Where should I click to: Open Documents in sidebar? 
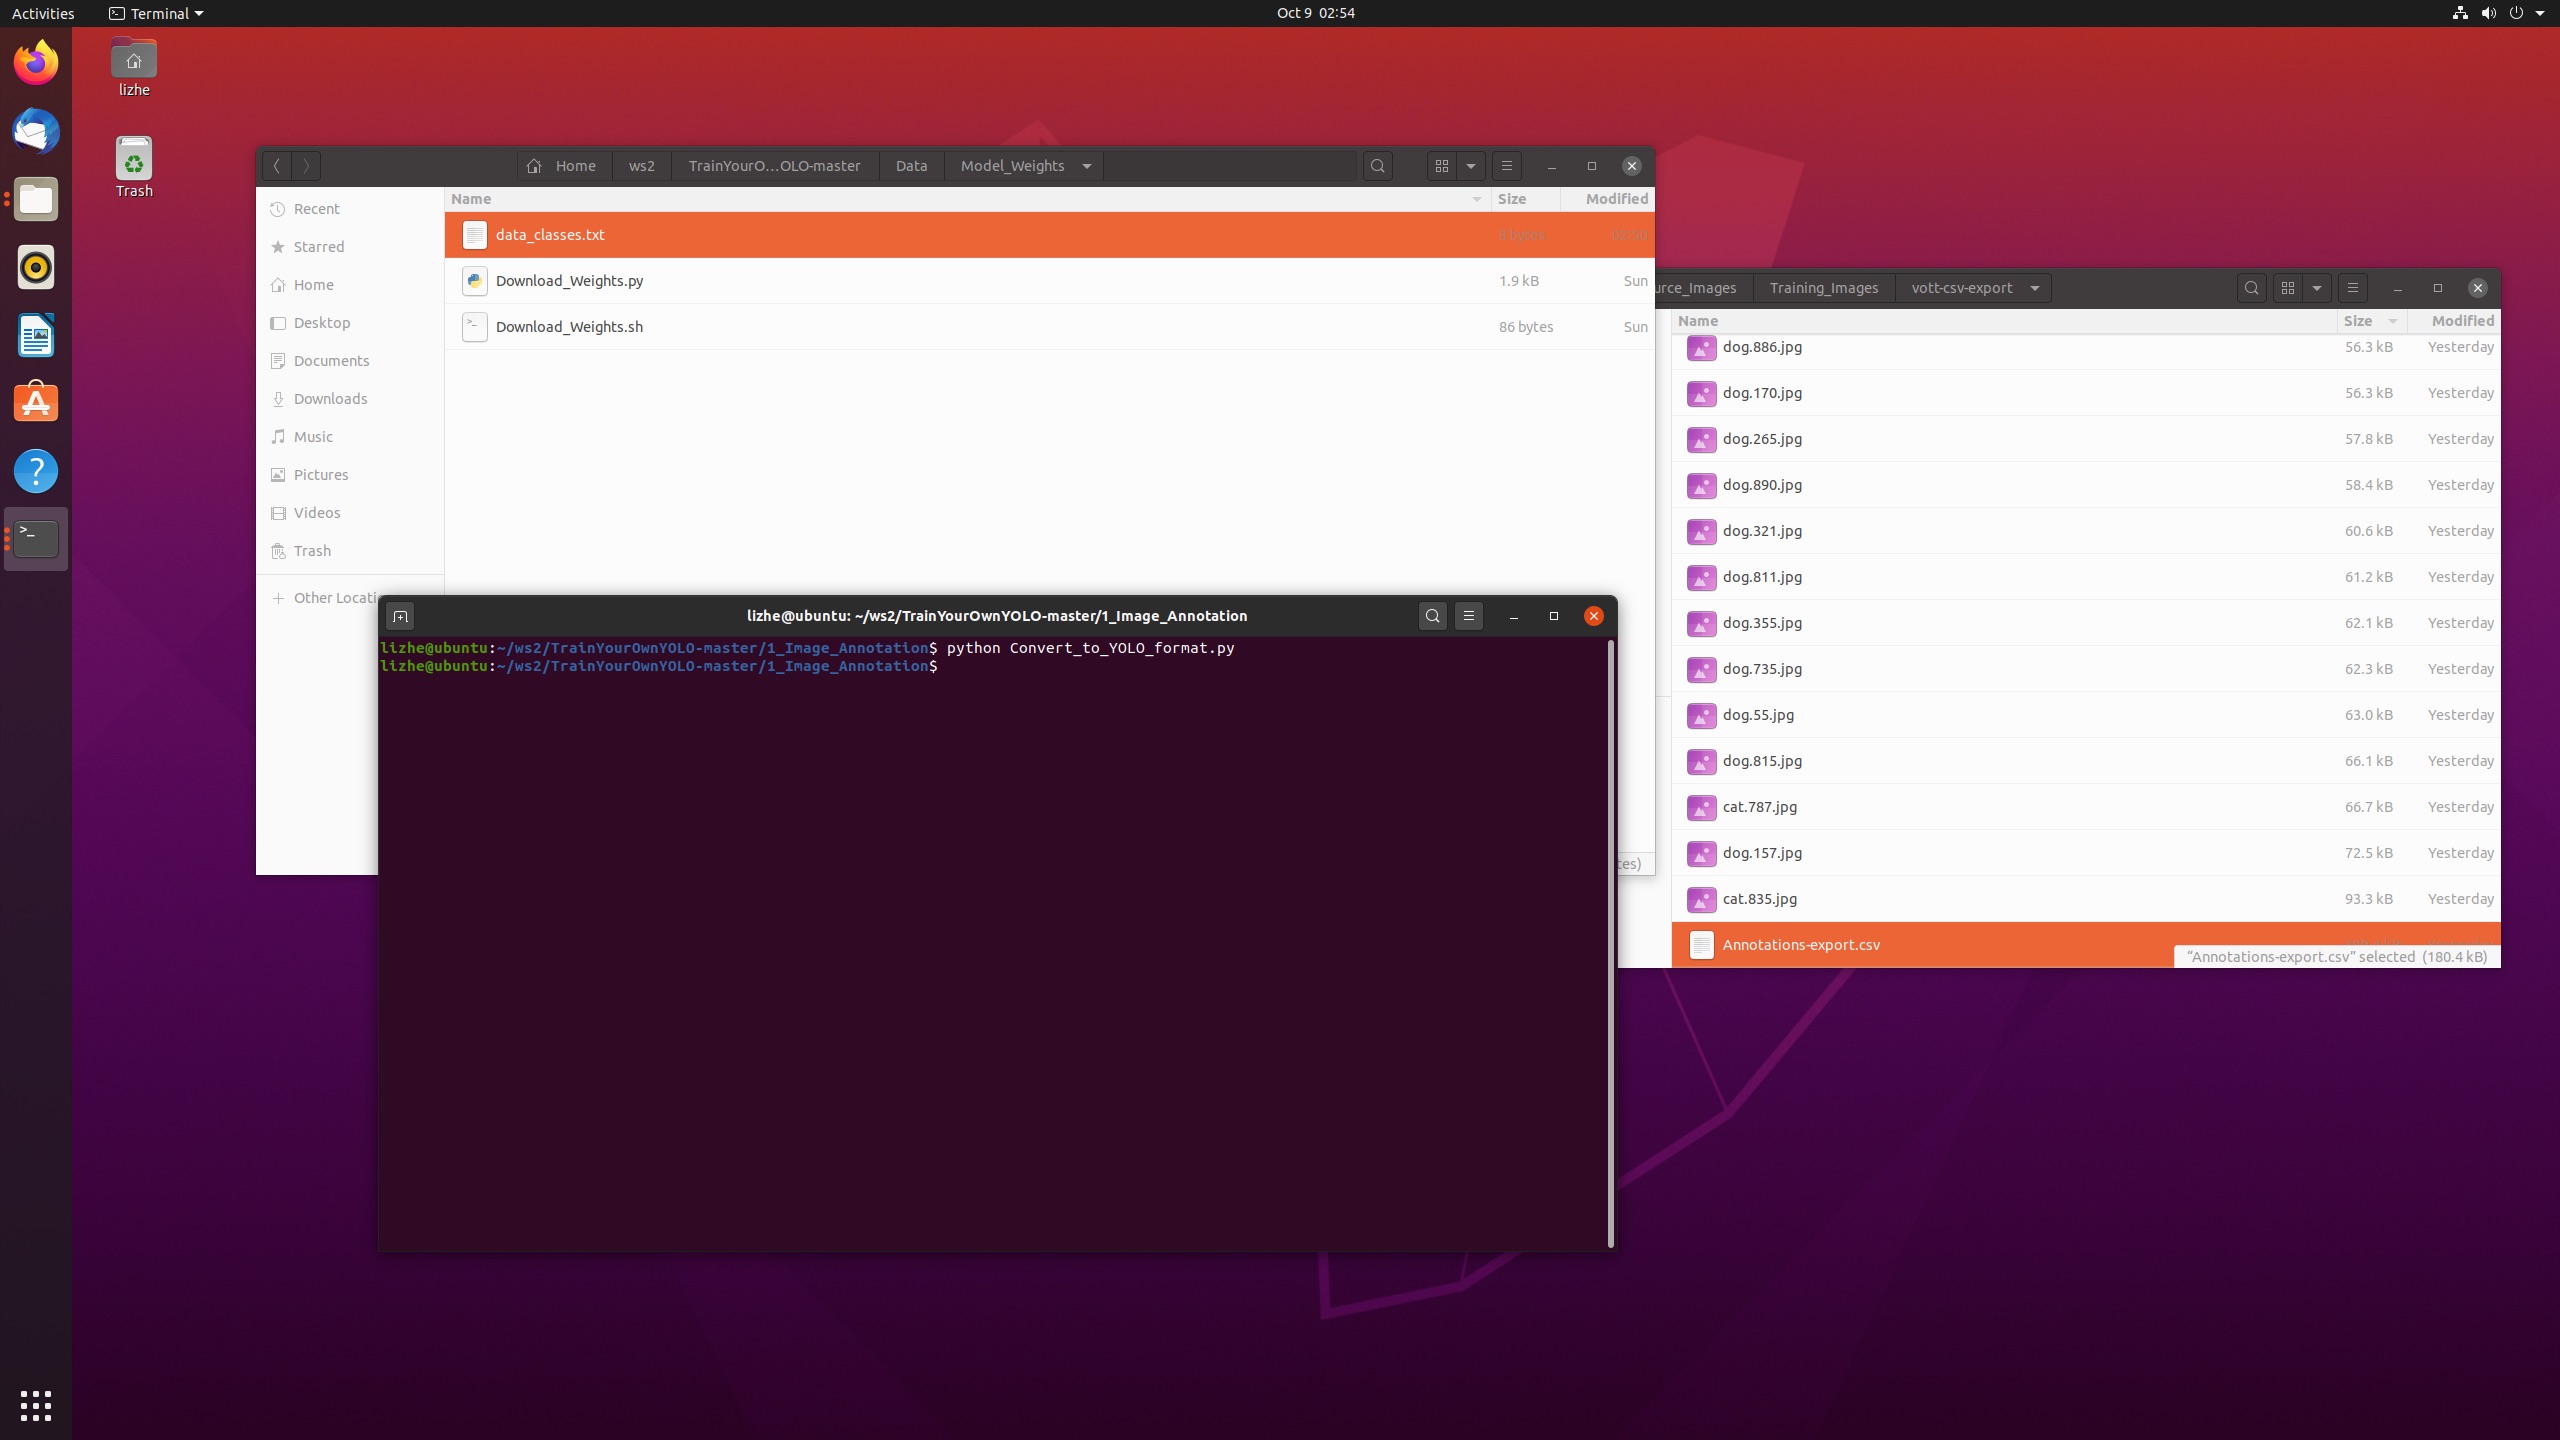pos(349,361)
